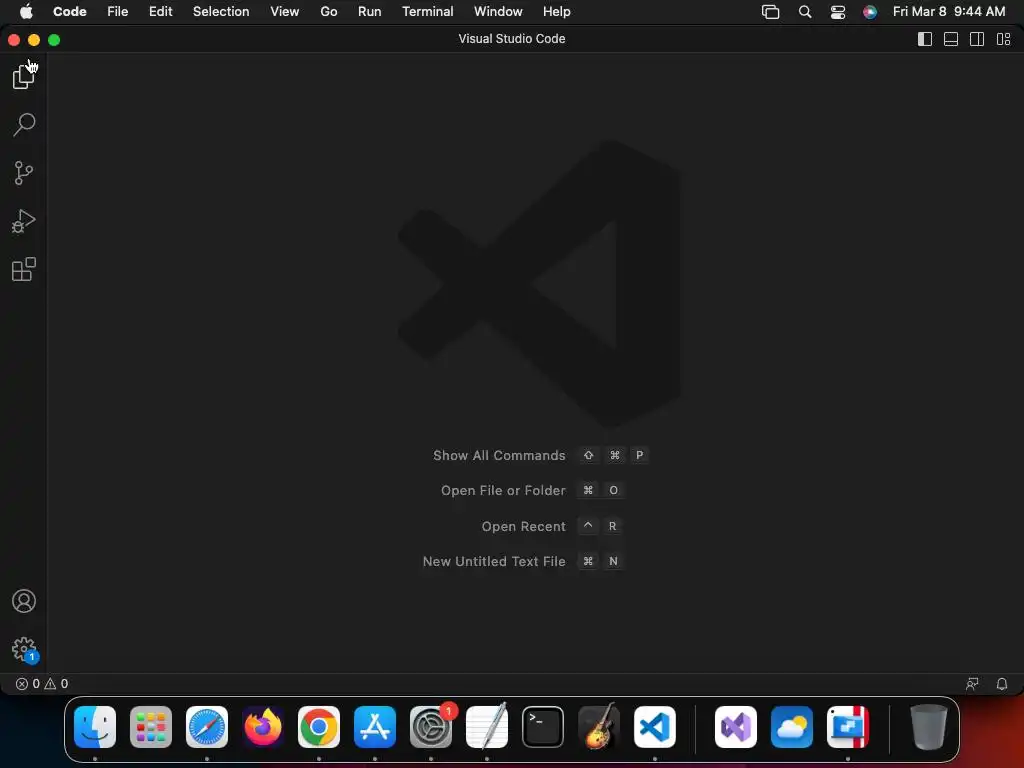Open the View menu
Screen dimensions: 1024x768
(x=284, y=12)
